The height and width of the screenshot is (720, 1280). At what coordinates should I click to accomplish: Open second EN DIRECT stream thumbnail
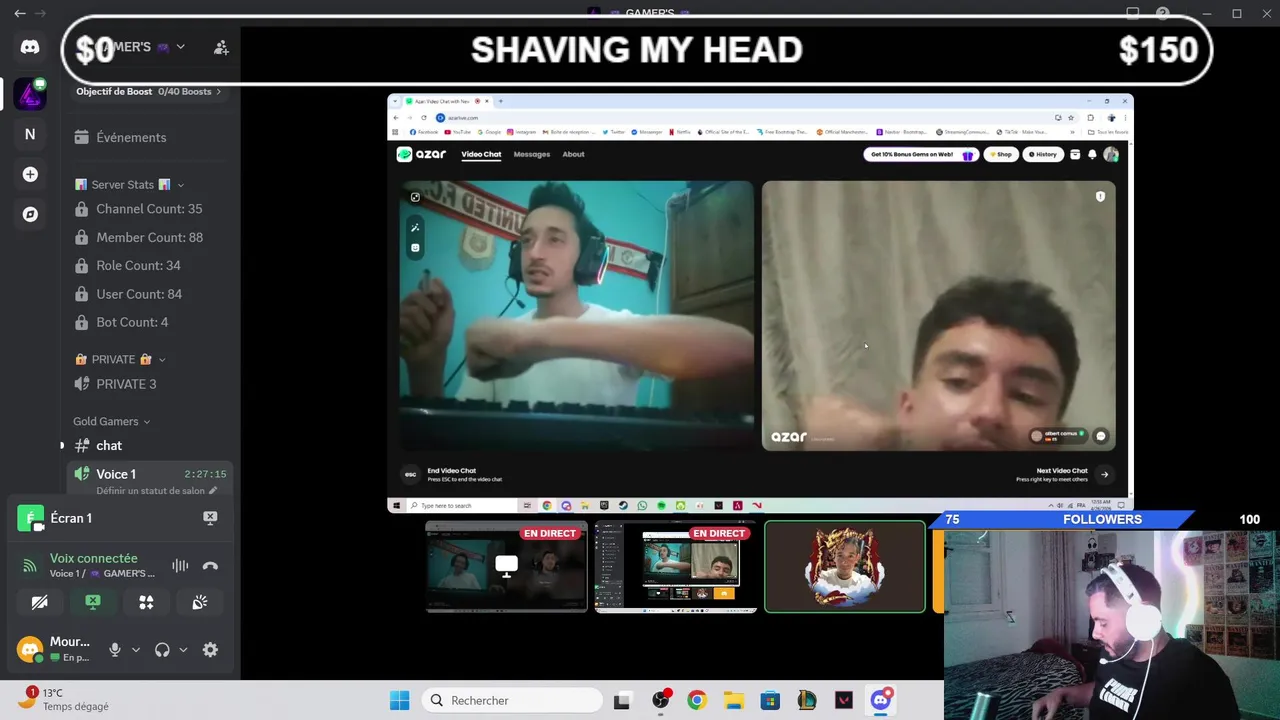click(676, 567)
